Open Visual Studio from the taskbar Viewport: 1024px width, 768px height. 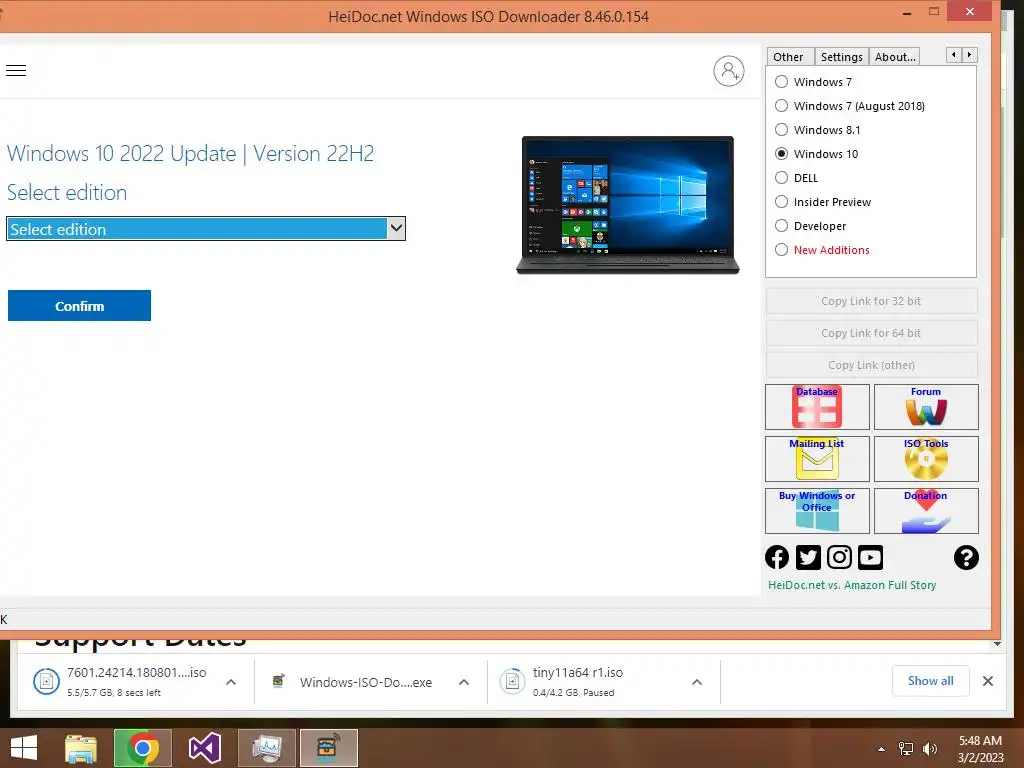point(204,748)
